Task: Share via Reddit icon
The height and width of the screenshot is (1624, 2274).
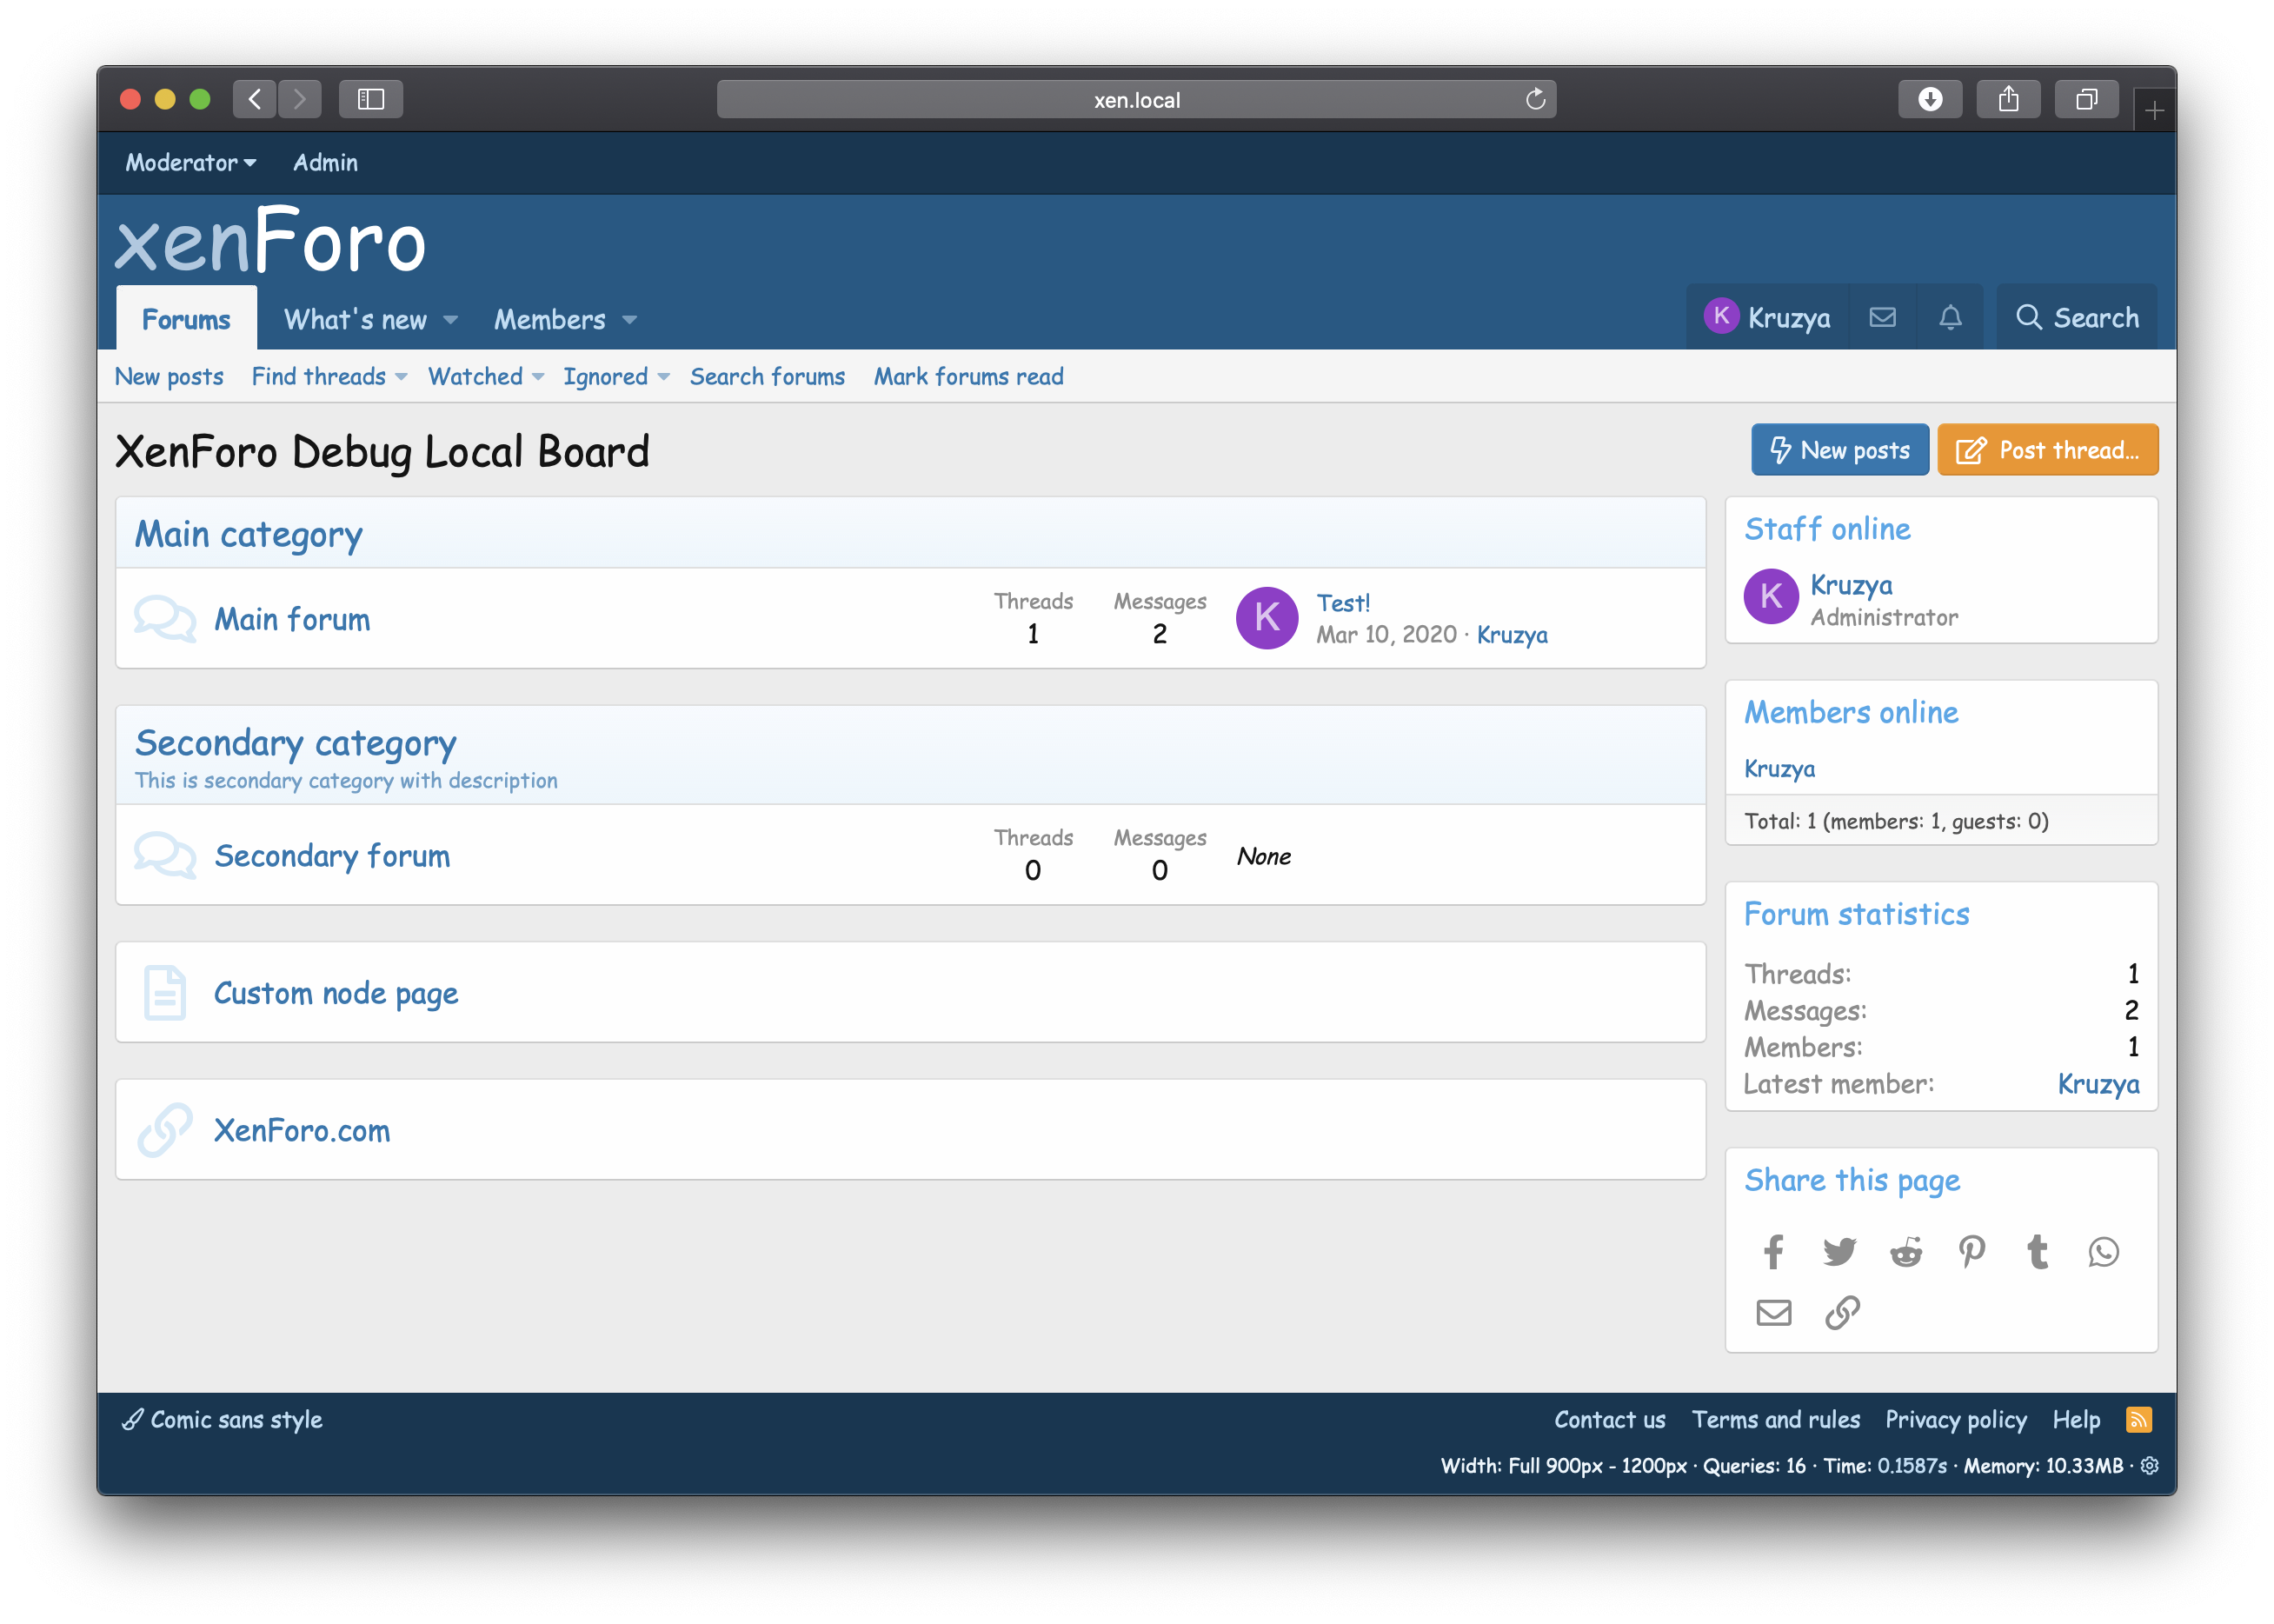Action: tap(1906, 1251)
